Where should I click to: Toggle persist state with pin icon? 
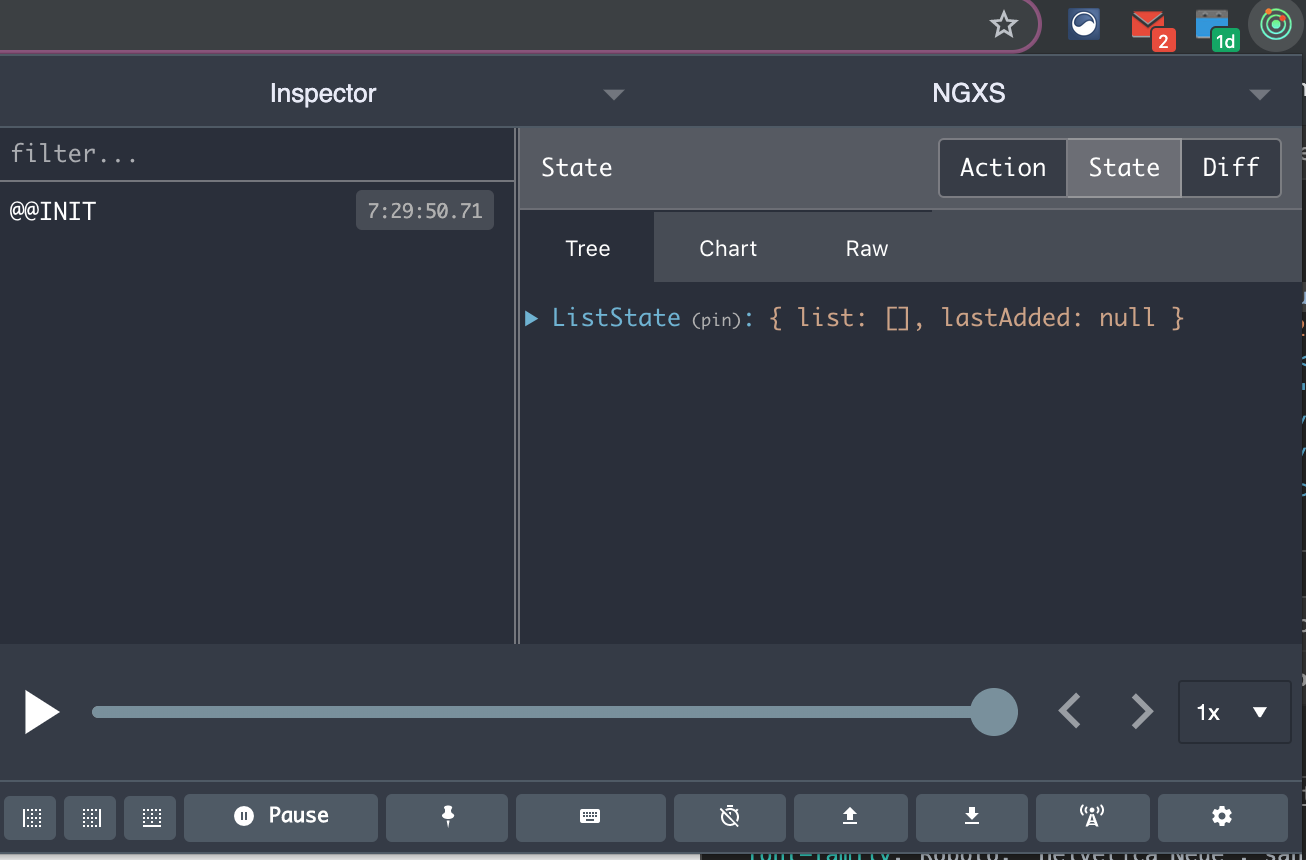(447, 816)
